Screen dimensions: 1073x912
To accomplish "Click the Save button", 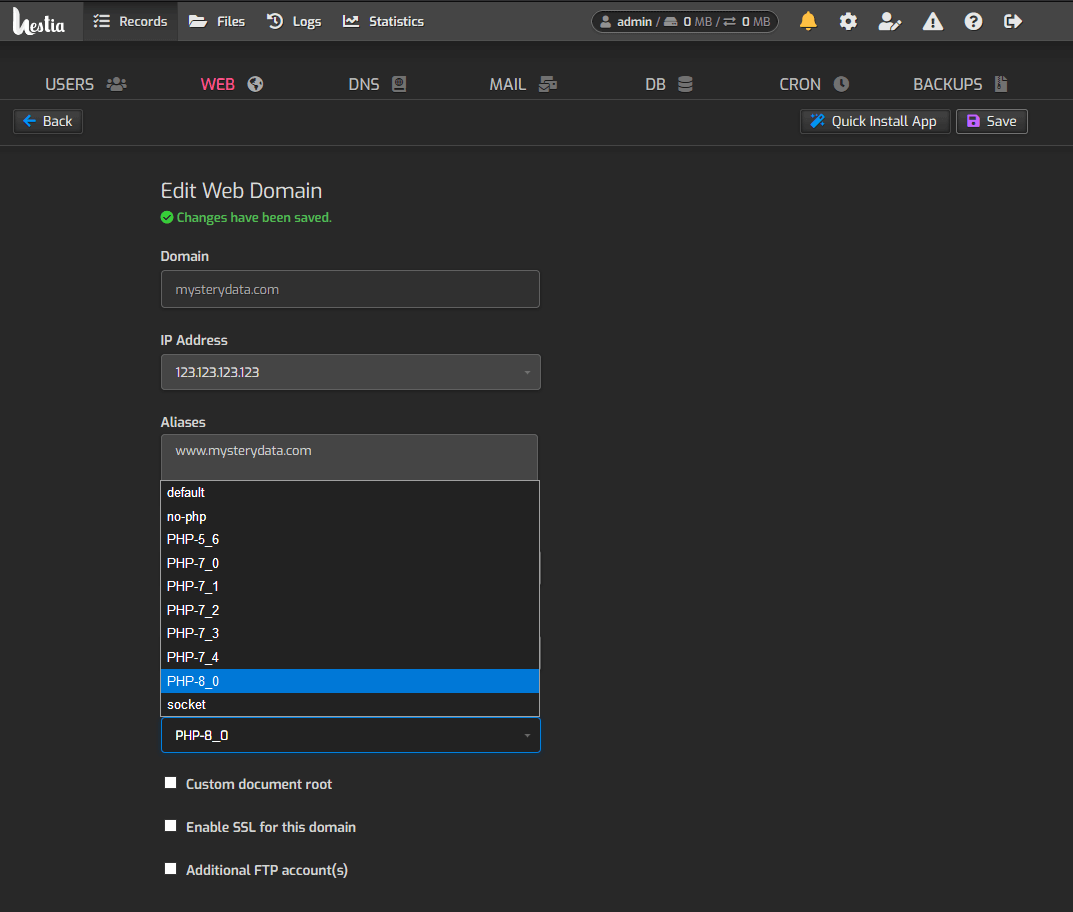I will click(x=991, y=121).
